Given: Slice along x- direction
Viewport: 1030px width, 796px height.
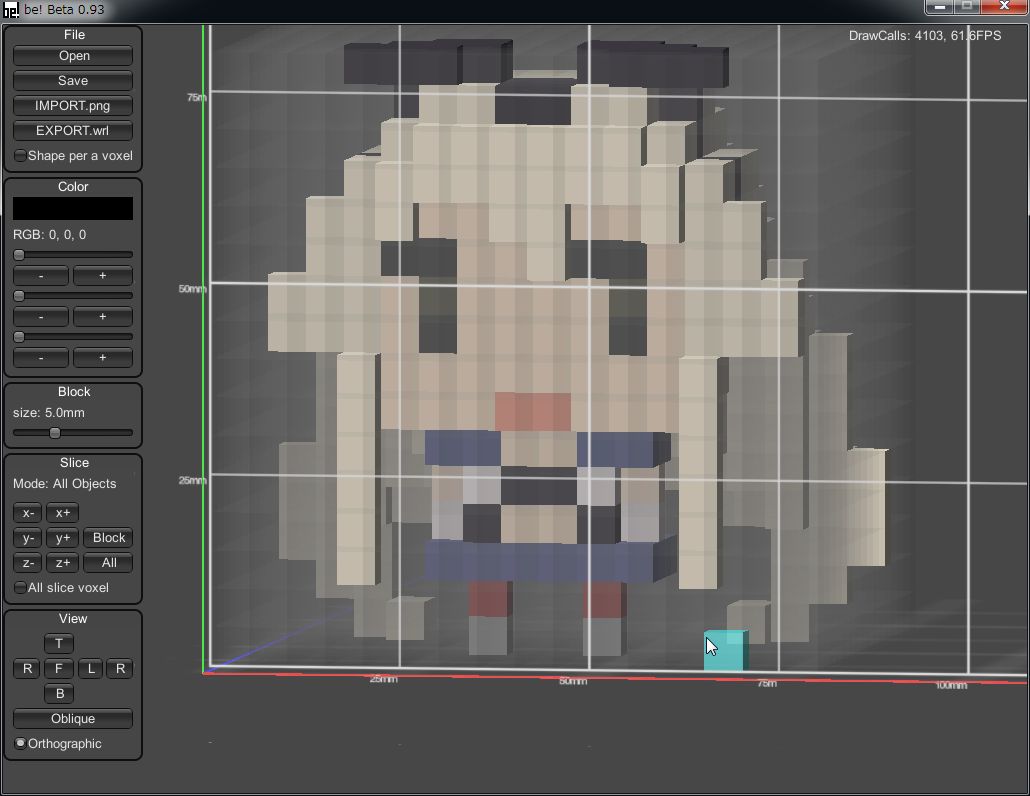Looking at the screenshot, I should (28, 513).
